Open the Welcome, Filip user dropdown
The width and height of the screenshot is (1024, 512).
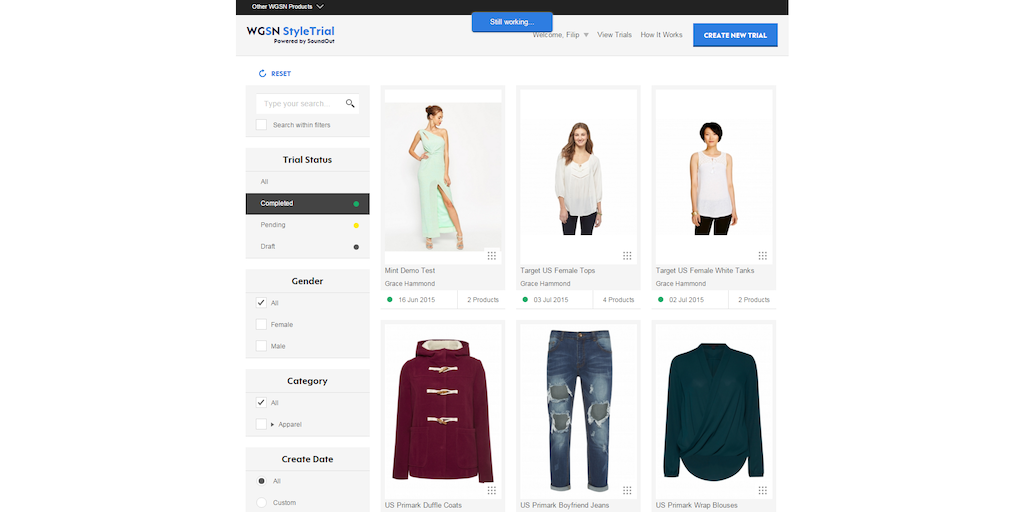coord(560,35)
